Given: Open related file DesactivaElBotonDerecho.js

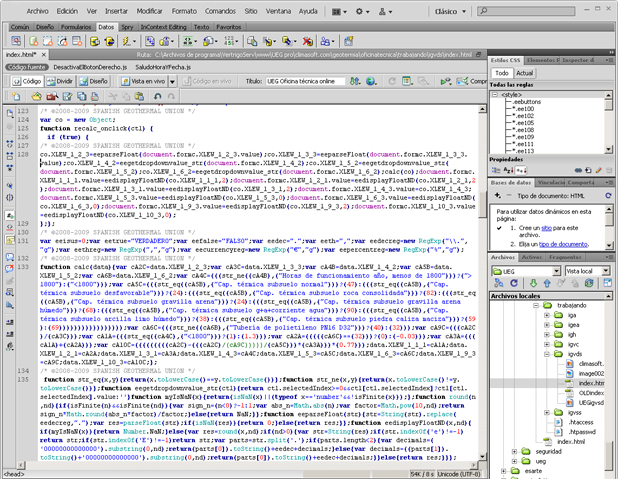Looking at the screenshot, I should (x=90, y=67).
